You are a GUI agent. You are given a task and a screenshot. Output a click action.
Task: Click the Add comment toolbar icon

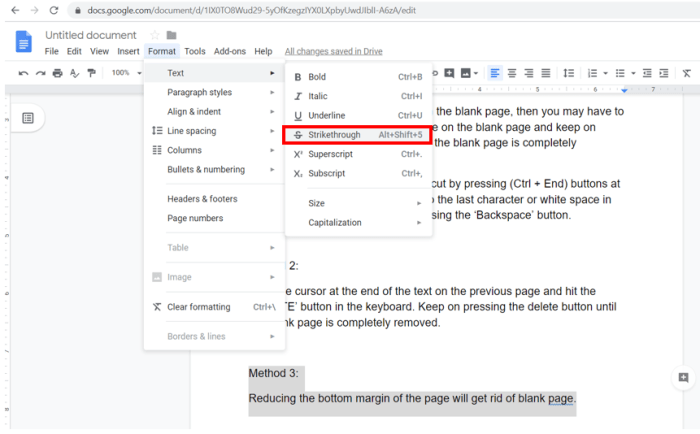coord(449,73)
